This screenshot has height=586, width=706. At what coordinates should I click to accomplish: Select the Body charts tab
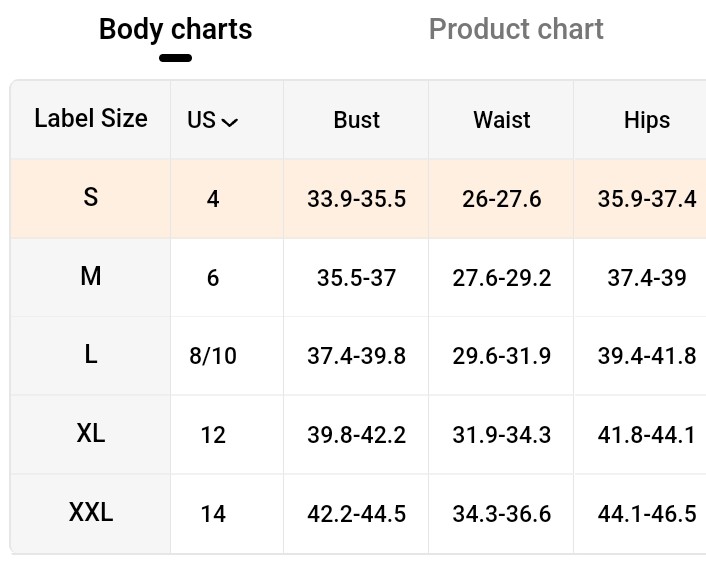tap(176, 30)
